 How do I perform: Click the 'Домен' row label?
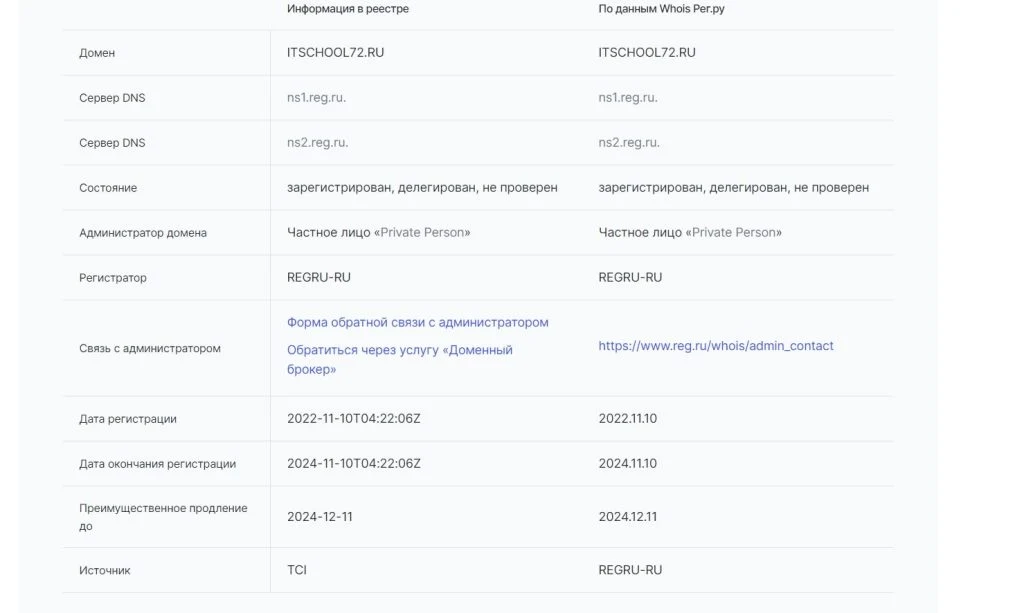[97, 54]
